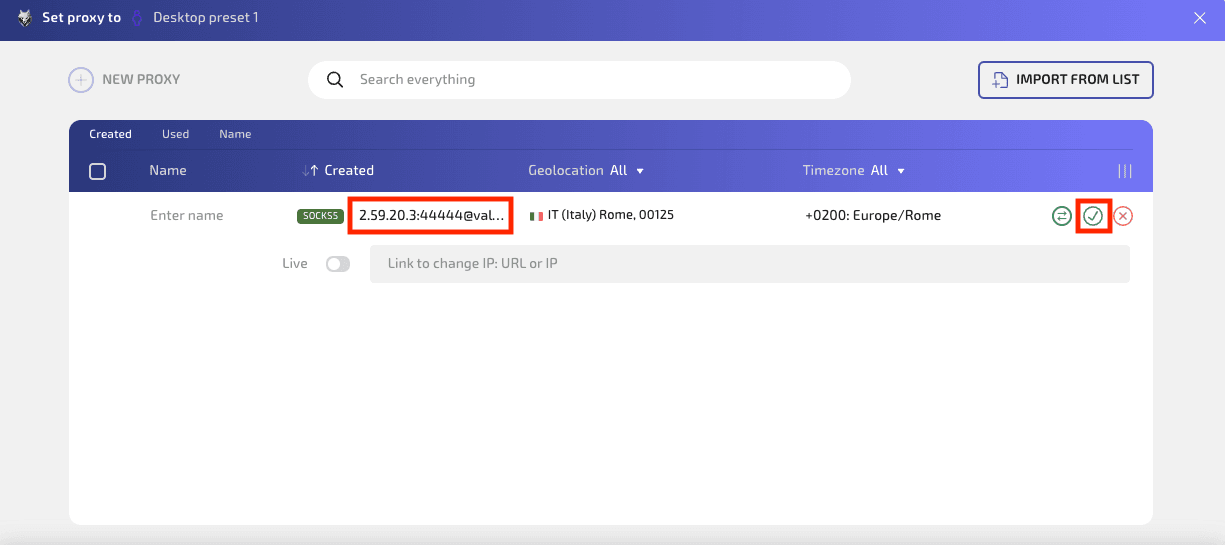This screenshot has height=545, width=1225.
Task: Click the plus circle New Proxy icon
Action: [81, 80]
